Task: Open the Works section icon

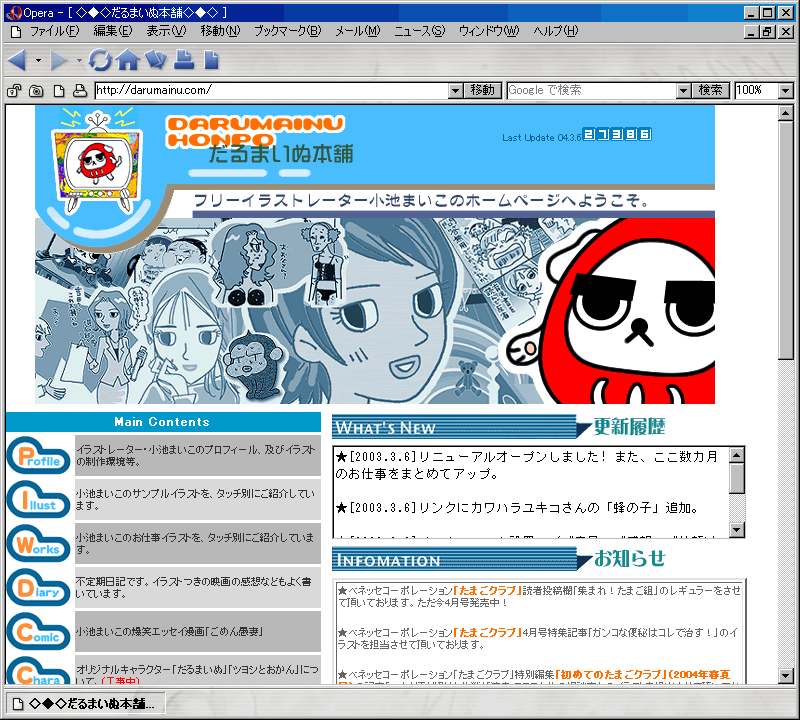Action: 39,543
